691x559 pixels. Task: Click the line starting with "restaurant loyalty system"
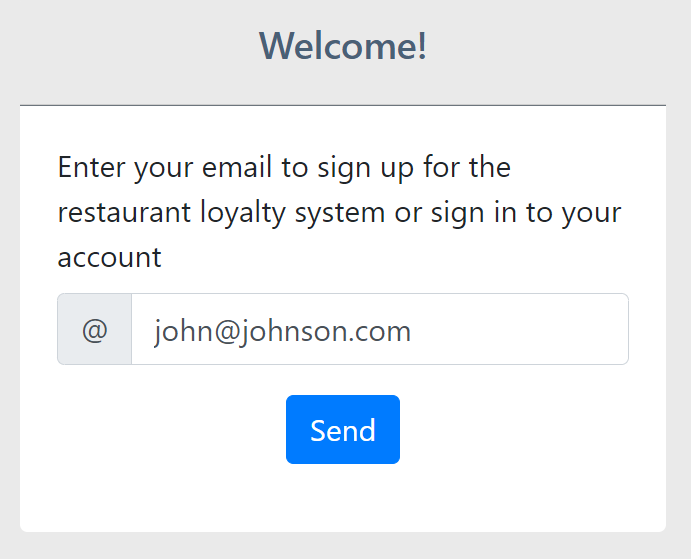pyautogui.click(x=339, y=212)
